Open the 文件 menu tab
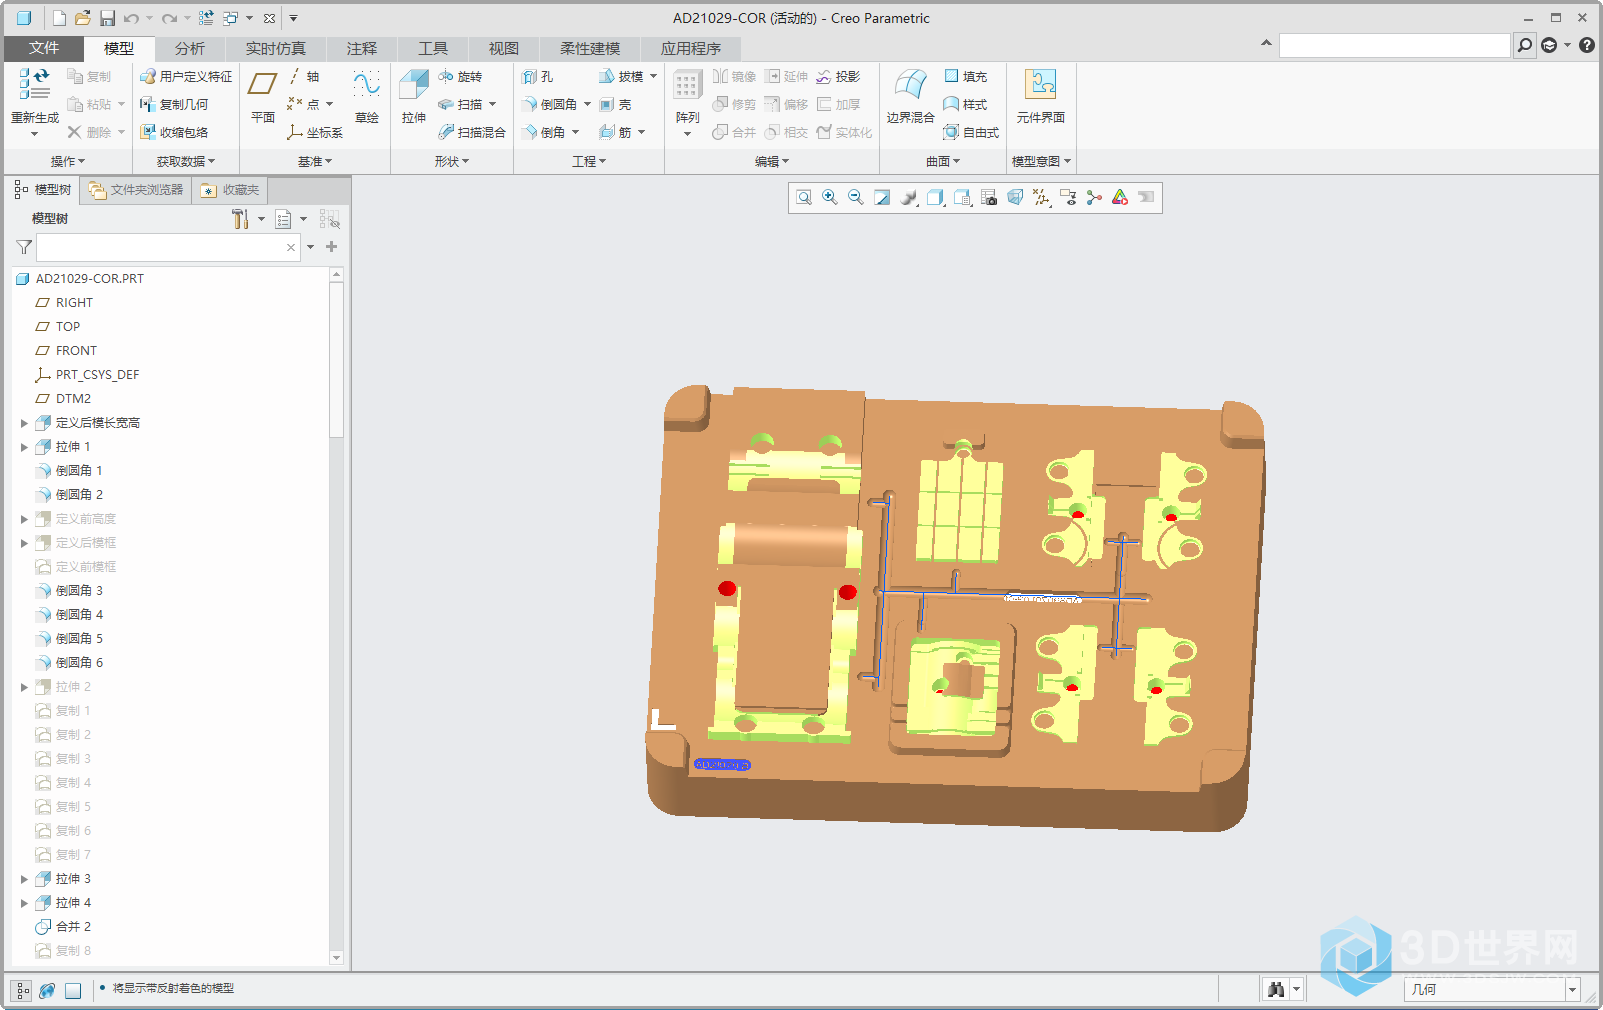The width and height of the screenshot is (1603, 1010). (x=44, y=48)
